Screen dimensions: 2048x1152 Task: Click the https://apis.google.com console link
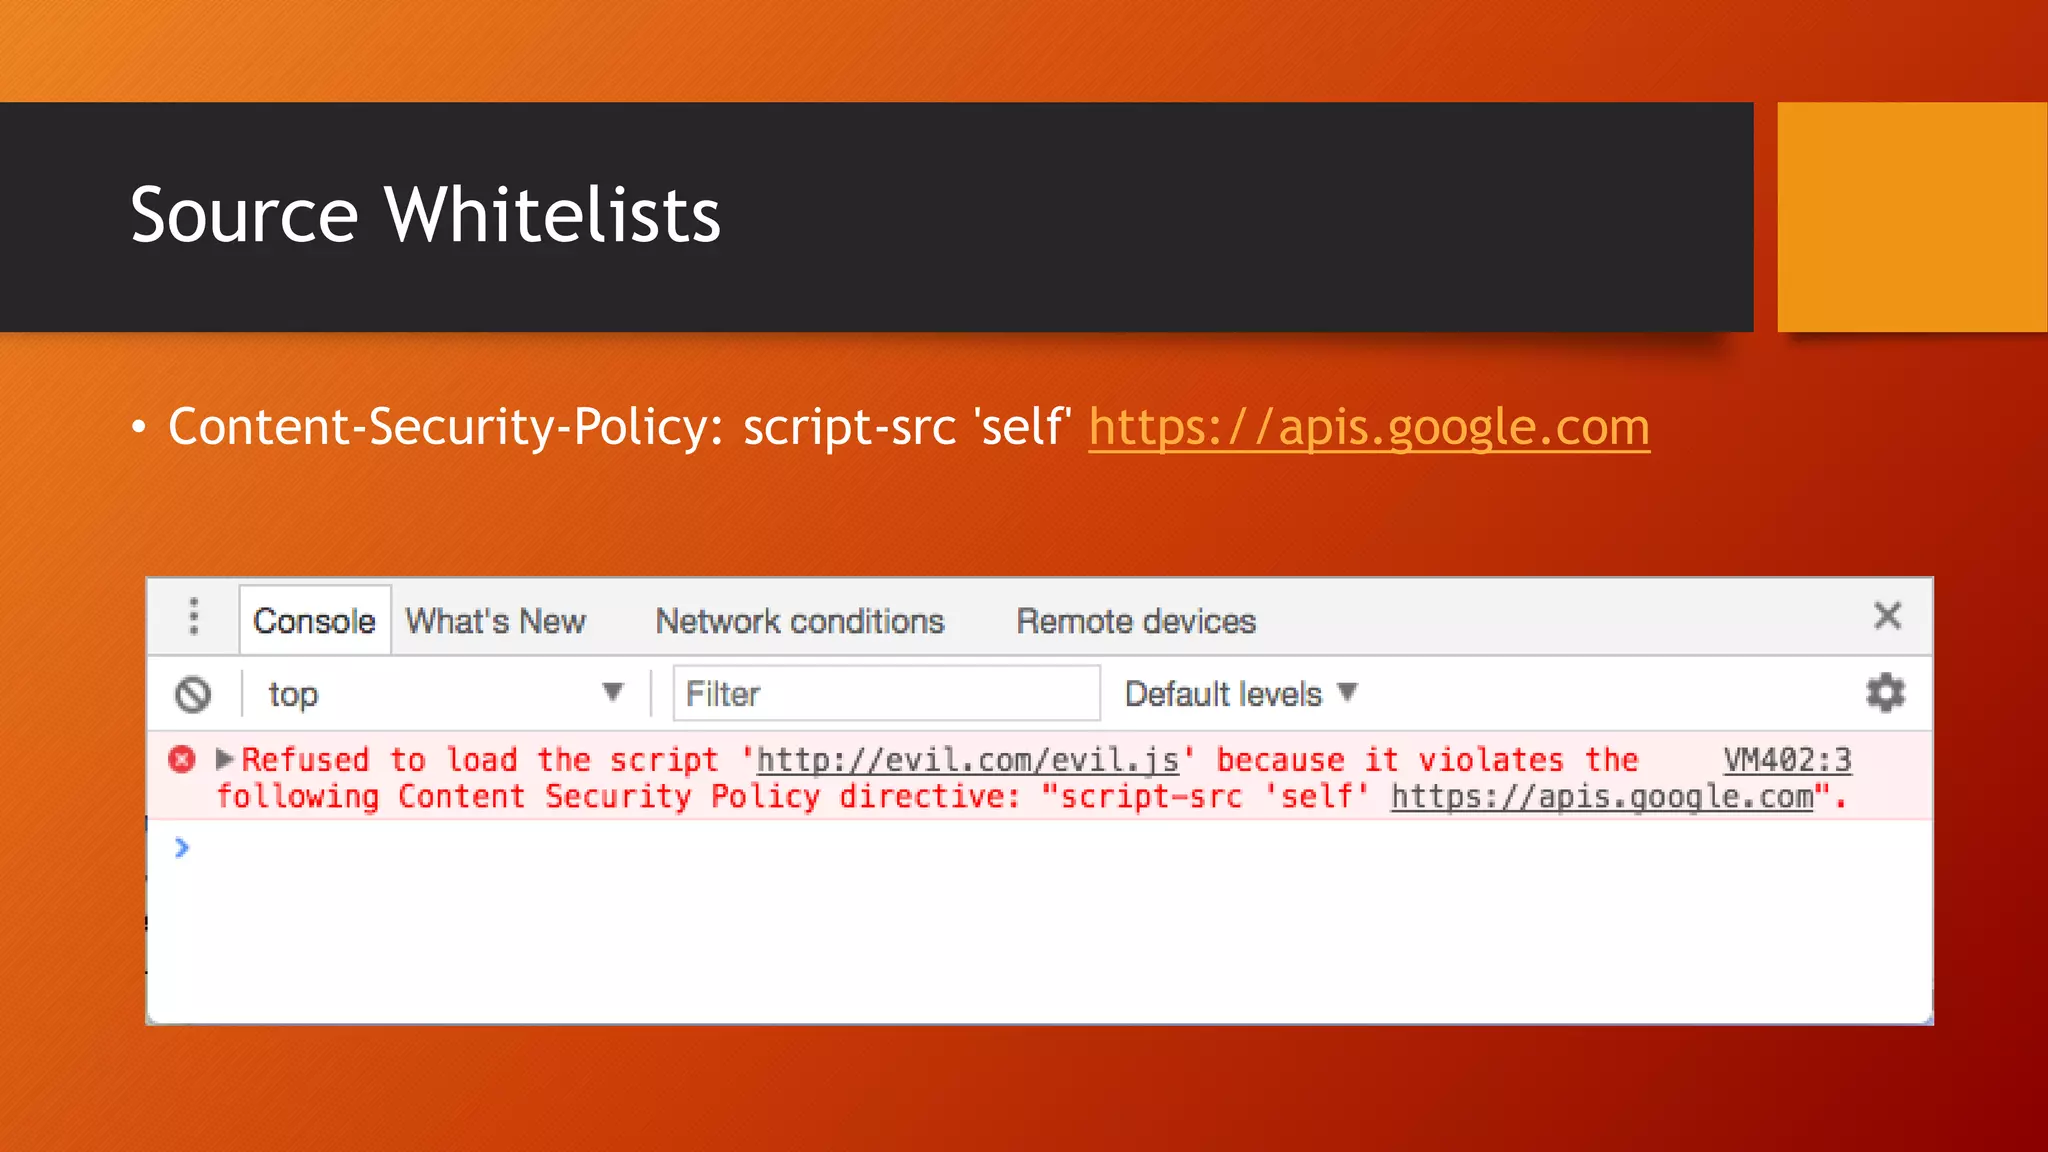(x=1602, y=797)
